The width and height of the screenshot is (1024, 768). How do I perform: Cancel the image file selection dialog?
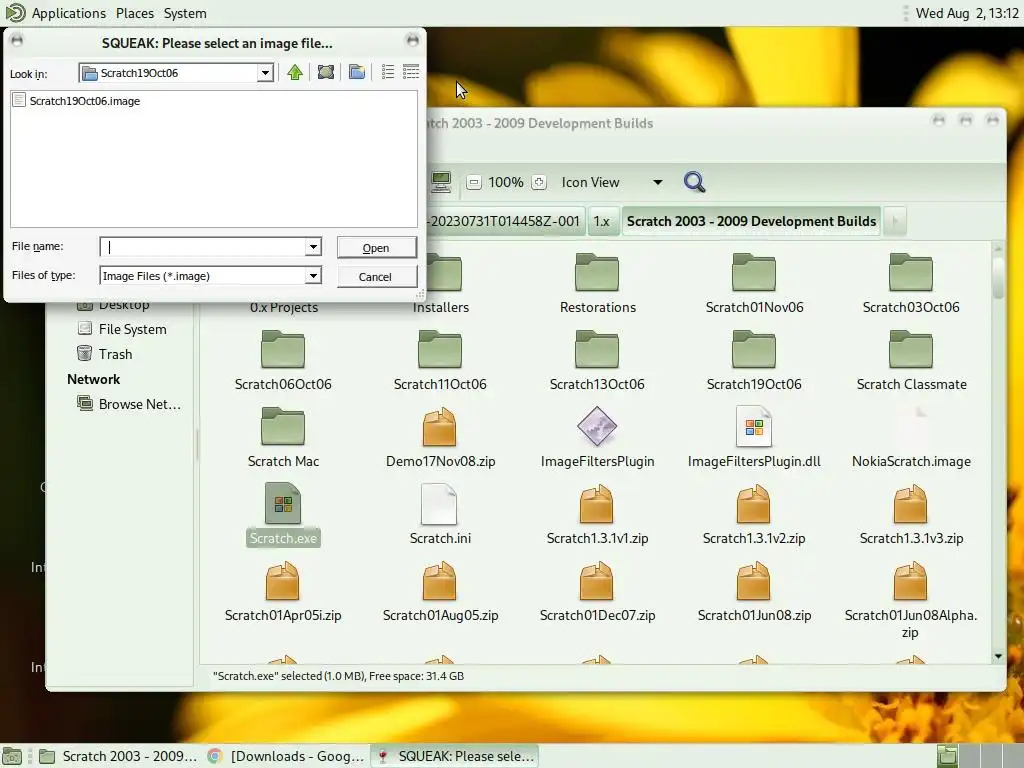point(376,276)
